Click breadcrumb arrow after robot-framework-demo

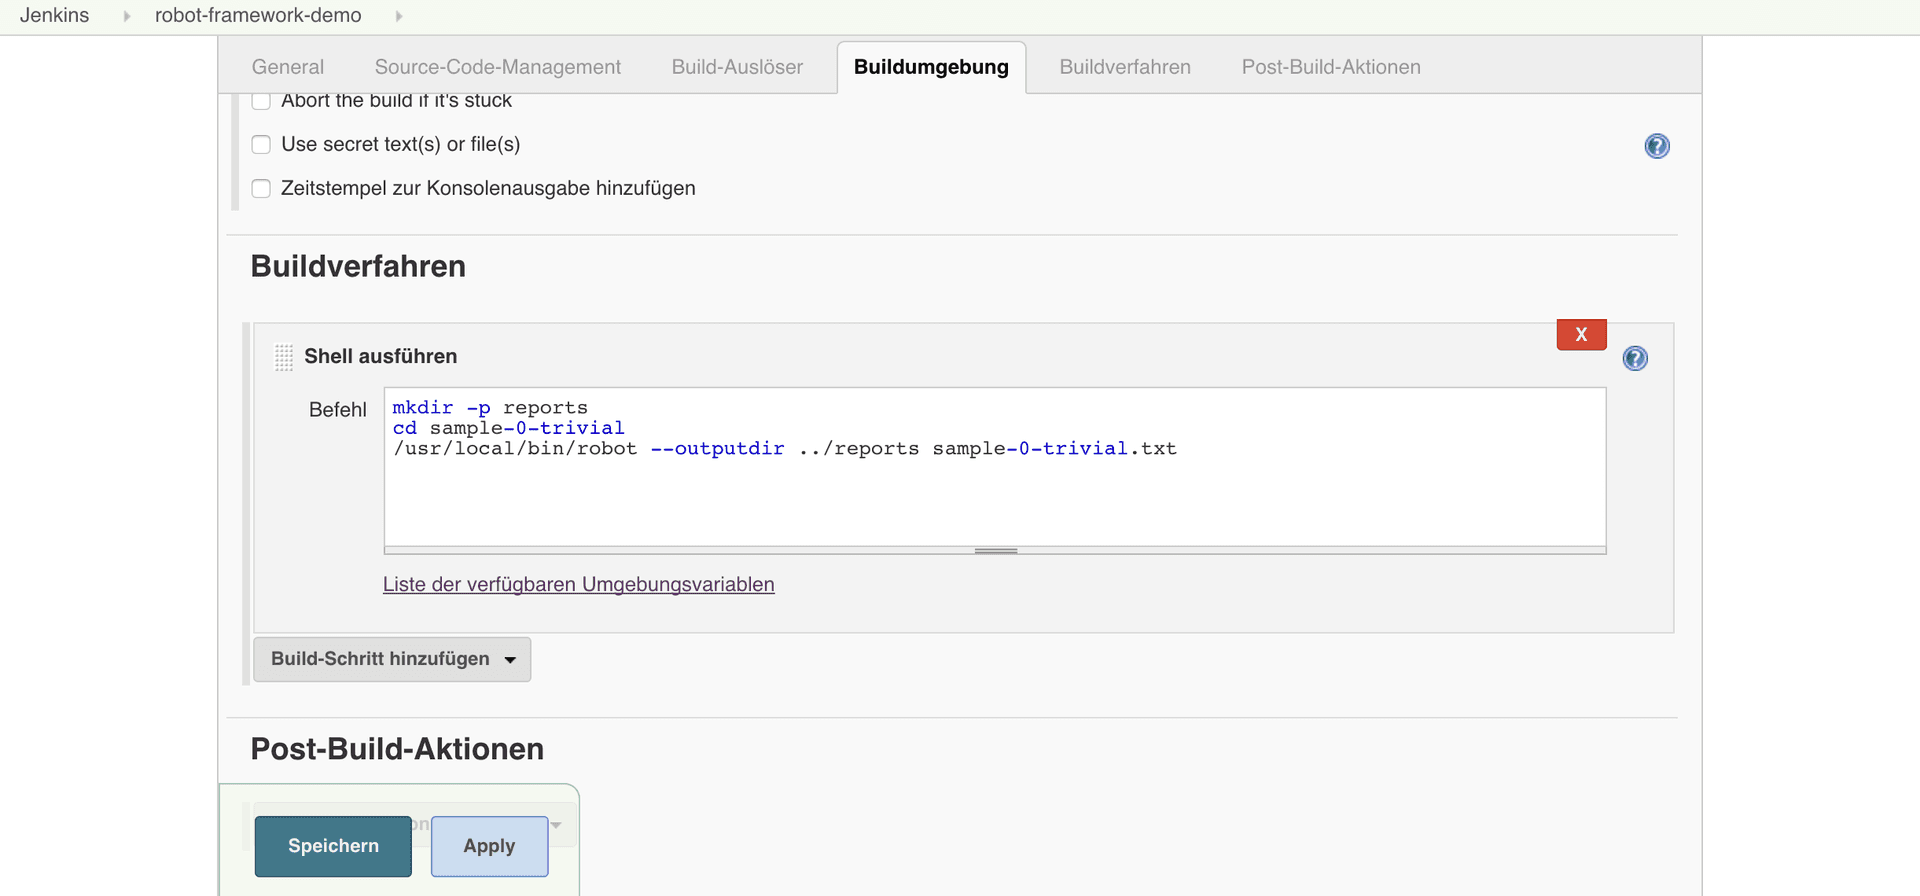(399, 16)
